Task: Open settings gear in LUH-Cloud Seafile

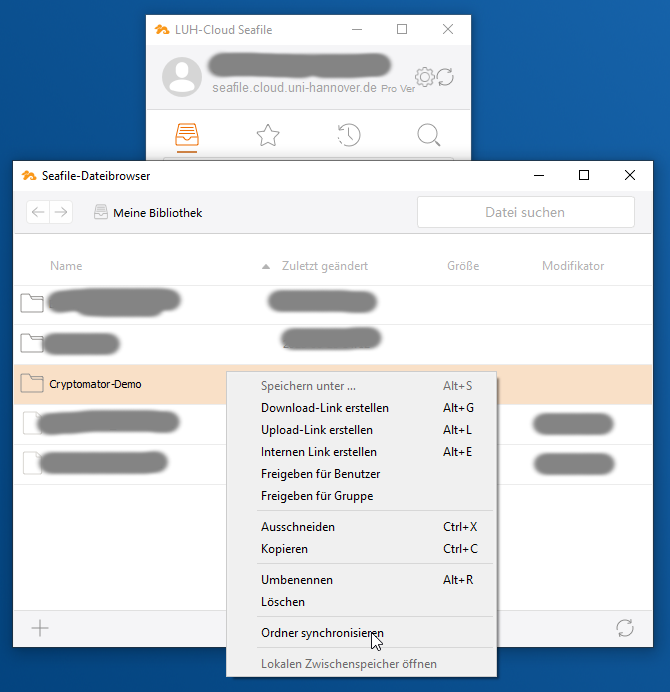Action: click(x=425, y=77)
